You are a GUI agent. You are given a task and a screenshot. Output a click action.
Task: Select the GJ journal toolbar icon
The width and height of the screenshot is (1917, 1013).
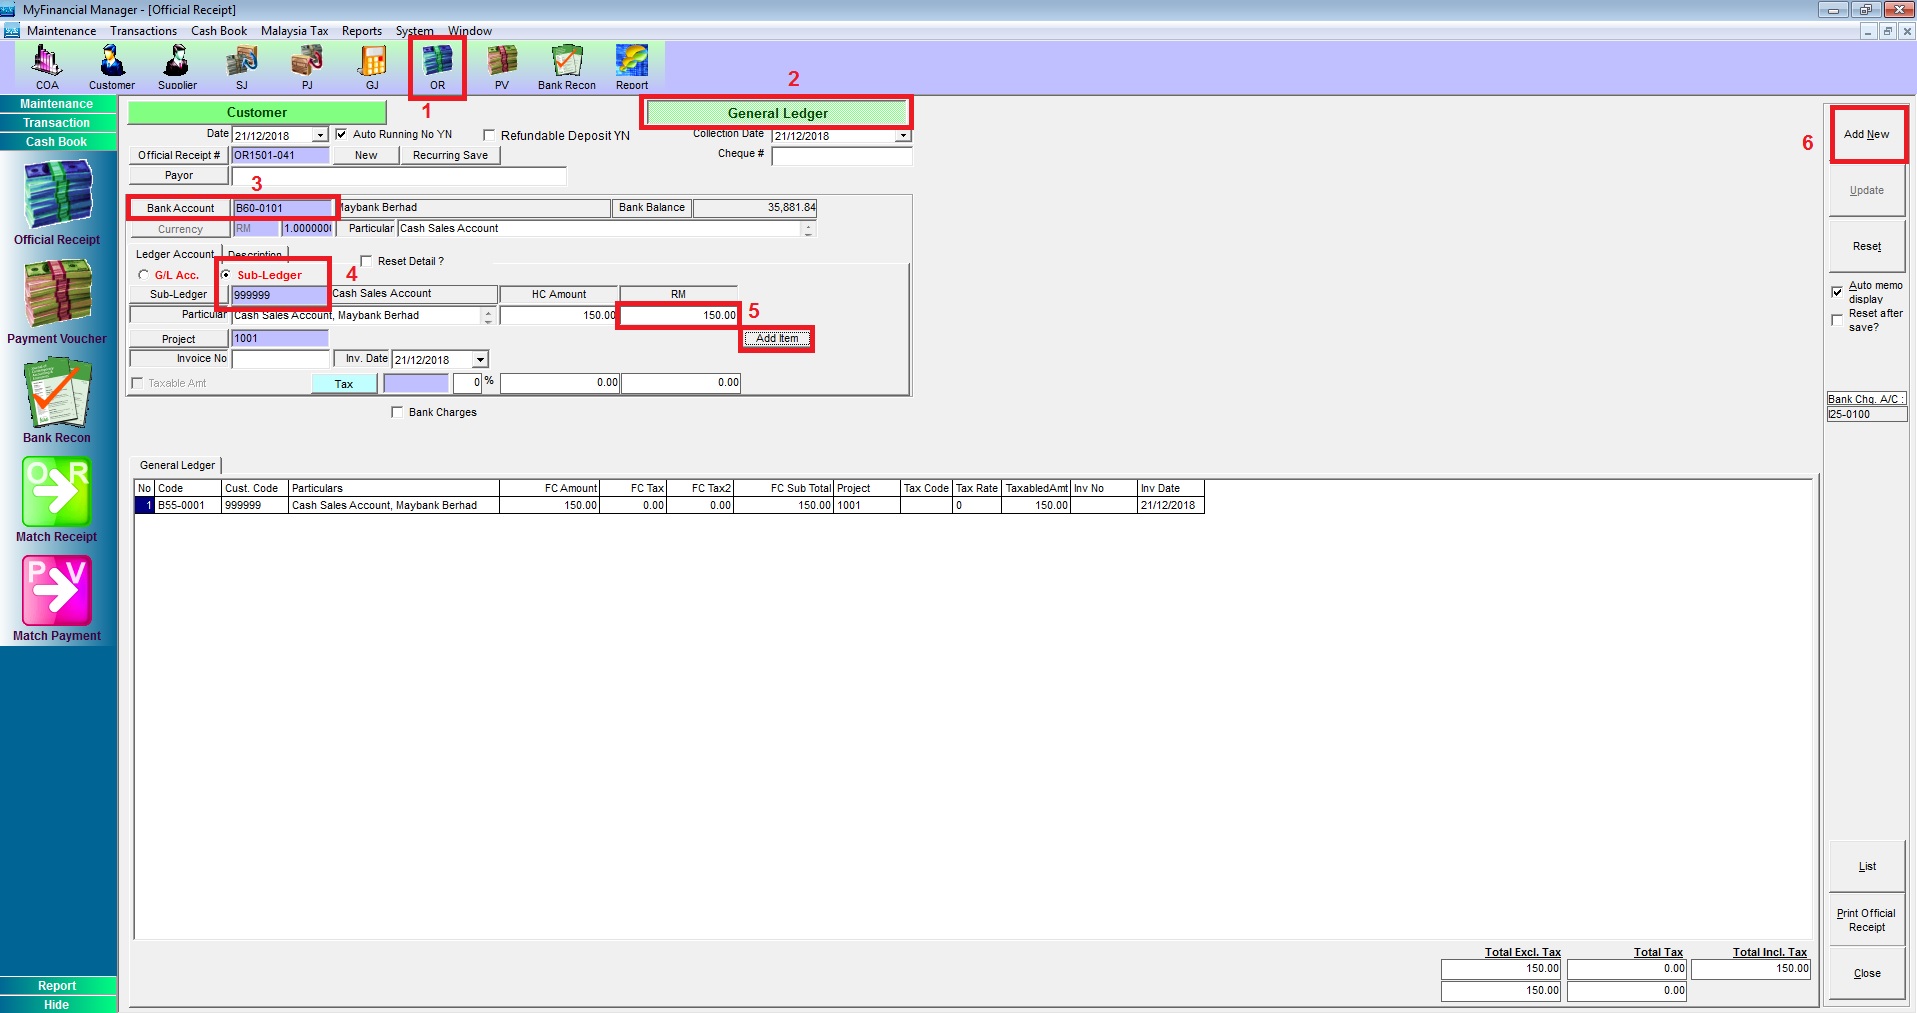372,65
